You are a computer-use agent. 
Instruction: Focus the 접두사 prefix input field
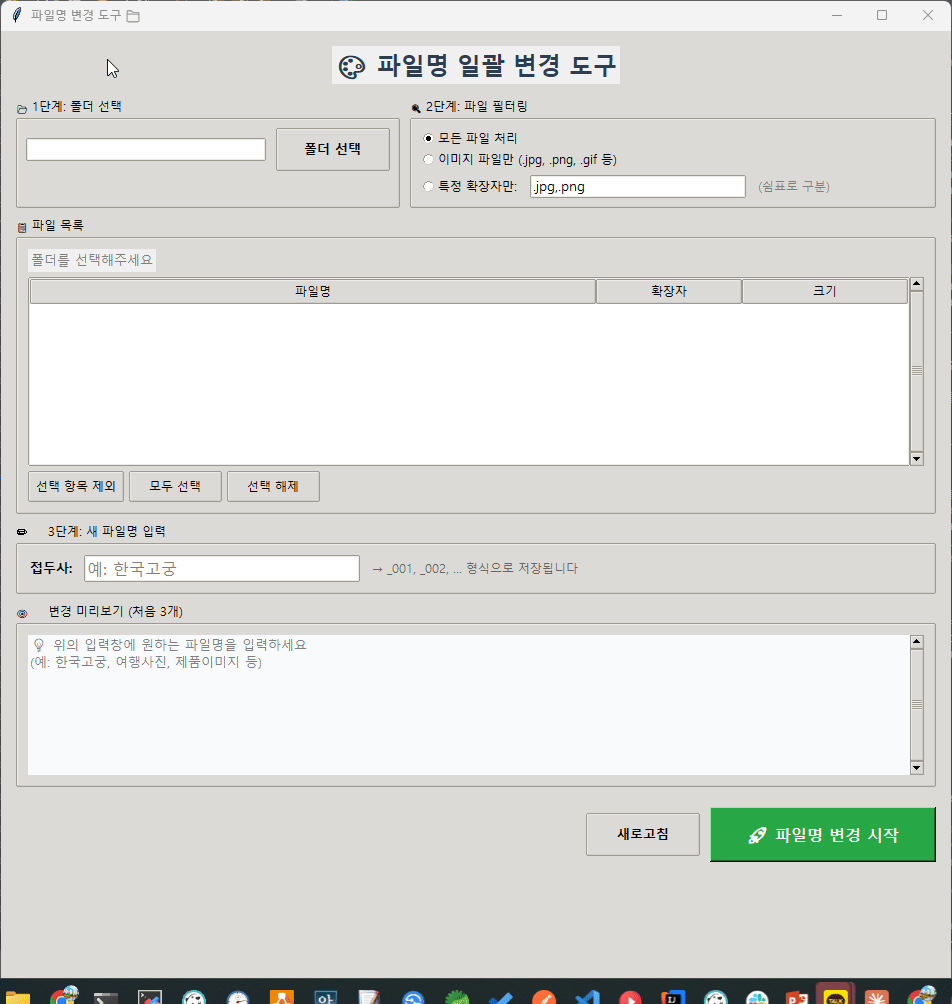point(221,568)
